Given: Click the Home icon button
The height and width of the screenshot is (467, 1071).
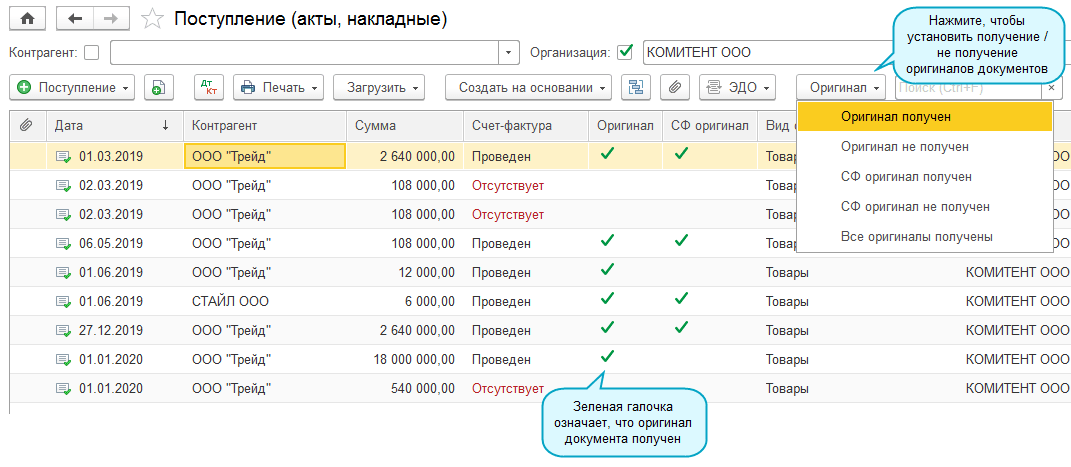Looking at the screenshot, I should 26,19.
